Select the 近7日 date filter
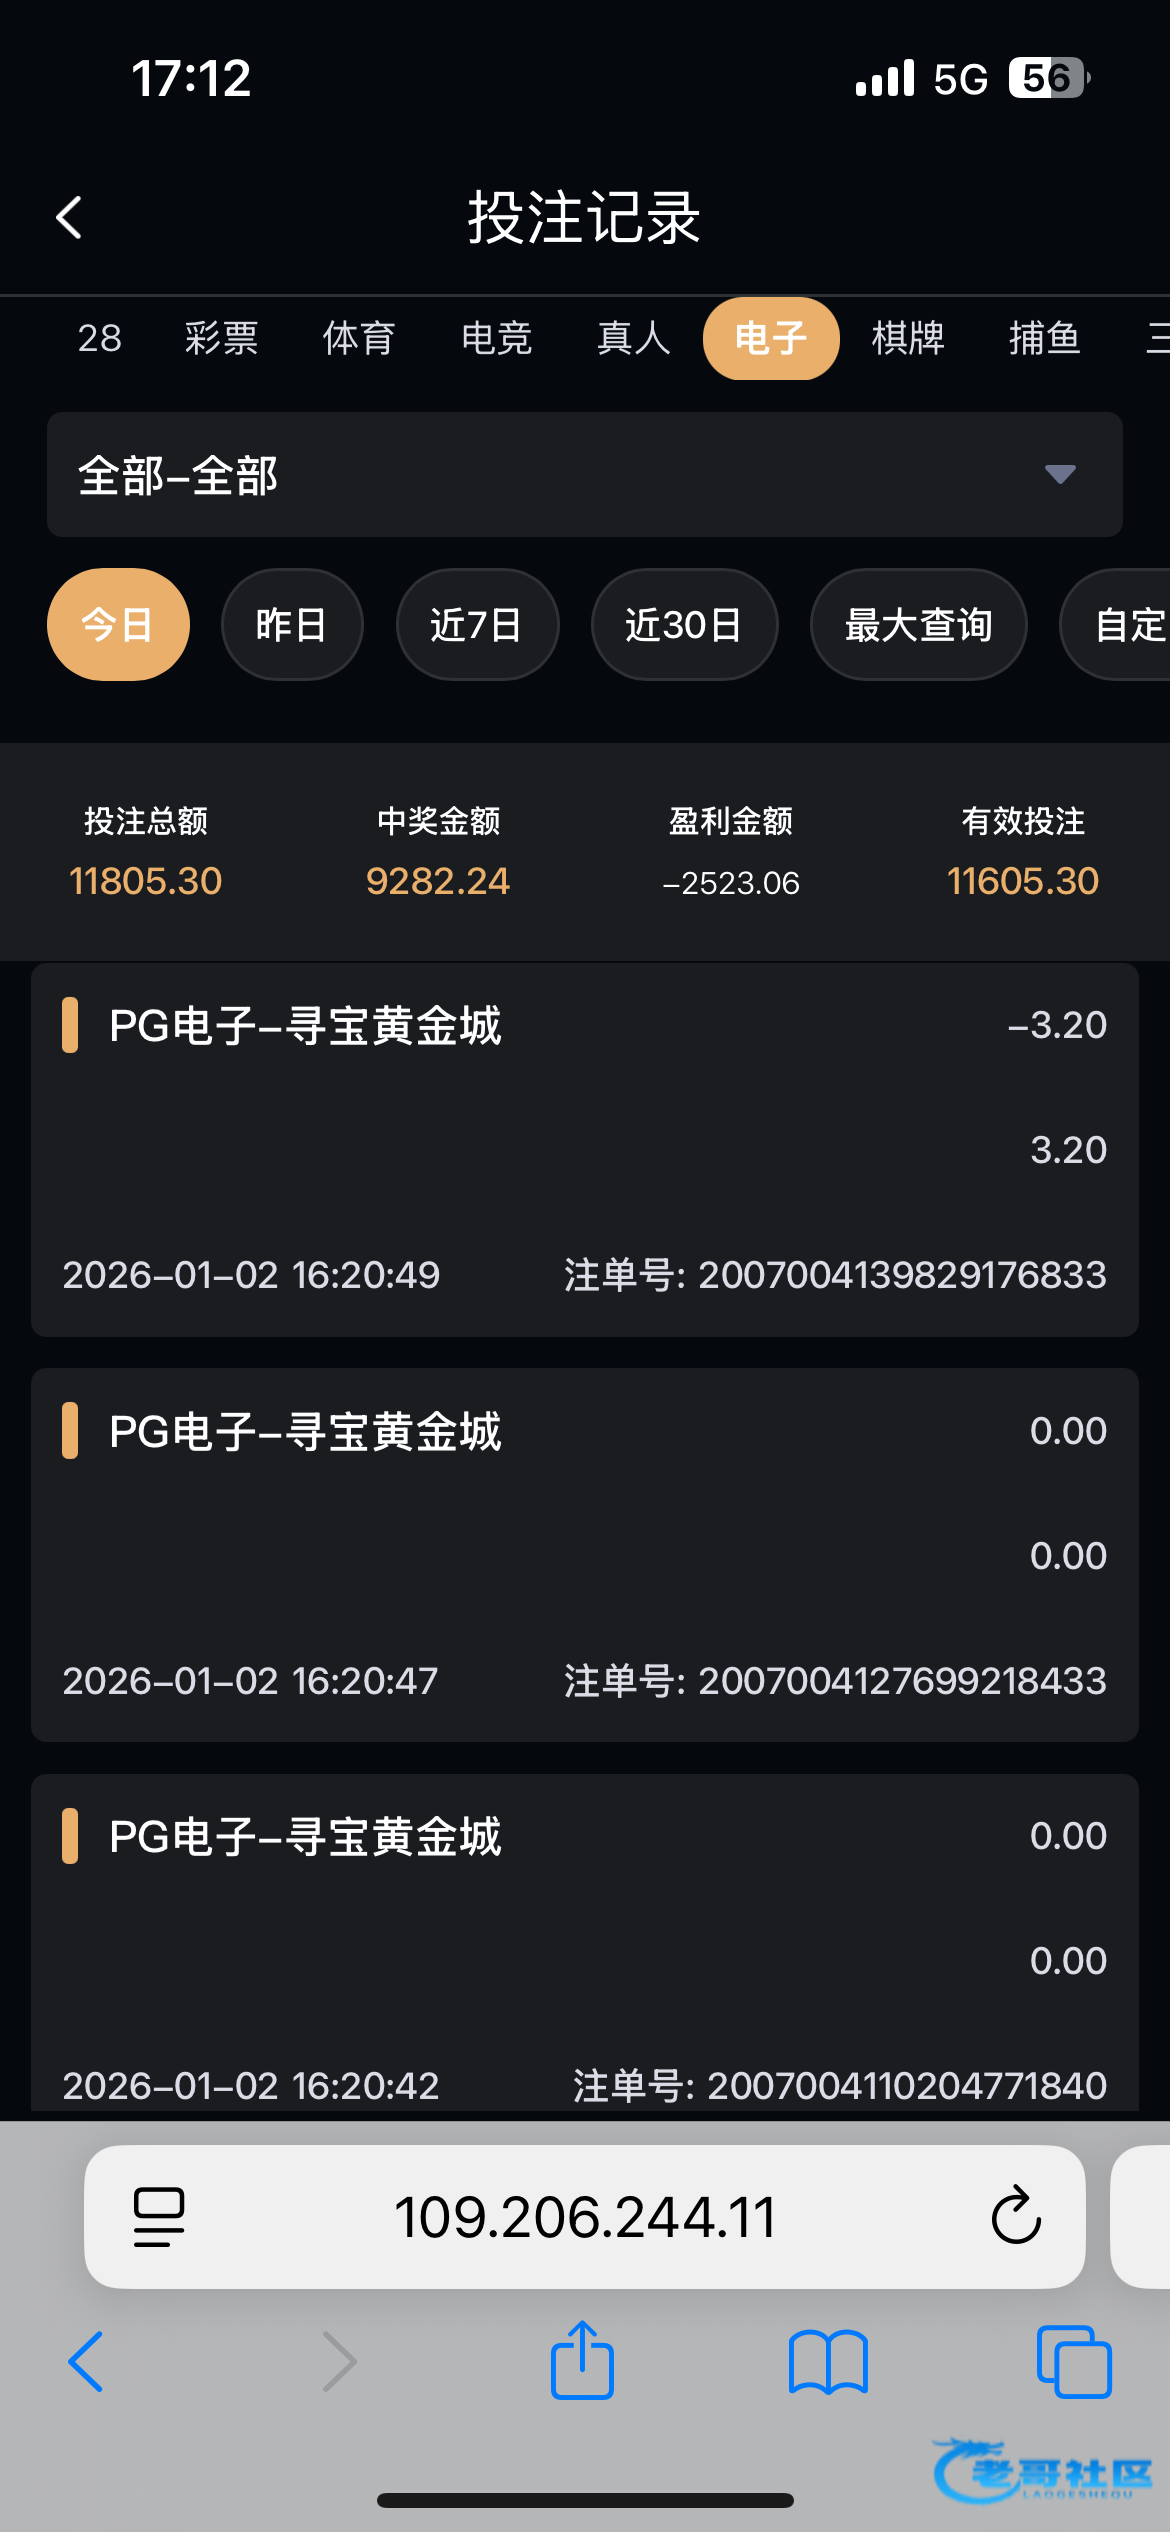Image resolution: width=1170 pixels, height=2532 pixels. [x=476, y=625]
